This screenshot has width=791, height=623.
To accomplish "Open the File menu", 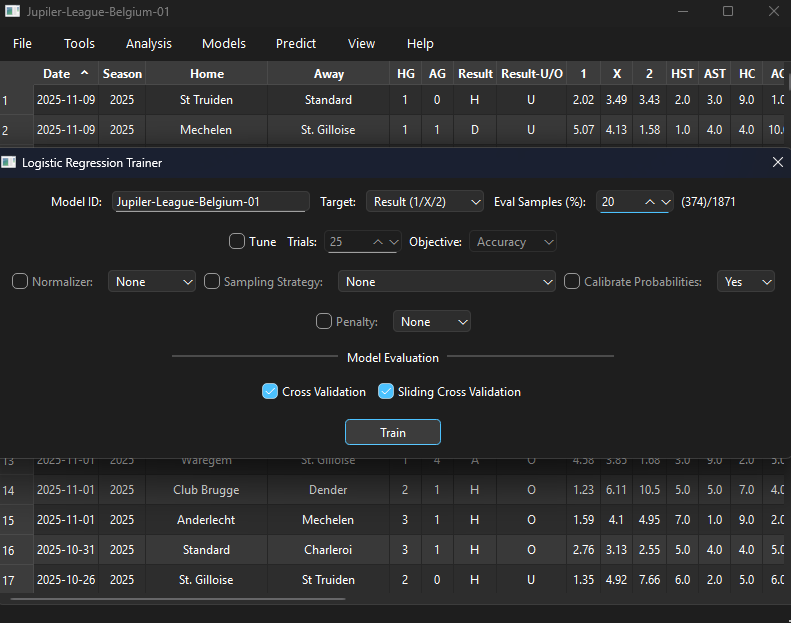I will click(22, 43).
